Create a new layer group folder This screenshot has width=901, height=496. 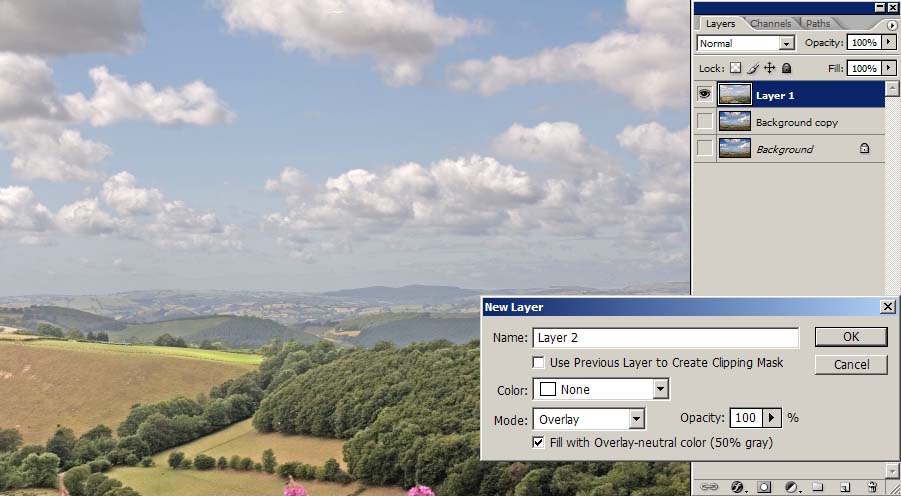coord(818,487)
